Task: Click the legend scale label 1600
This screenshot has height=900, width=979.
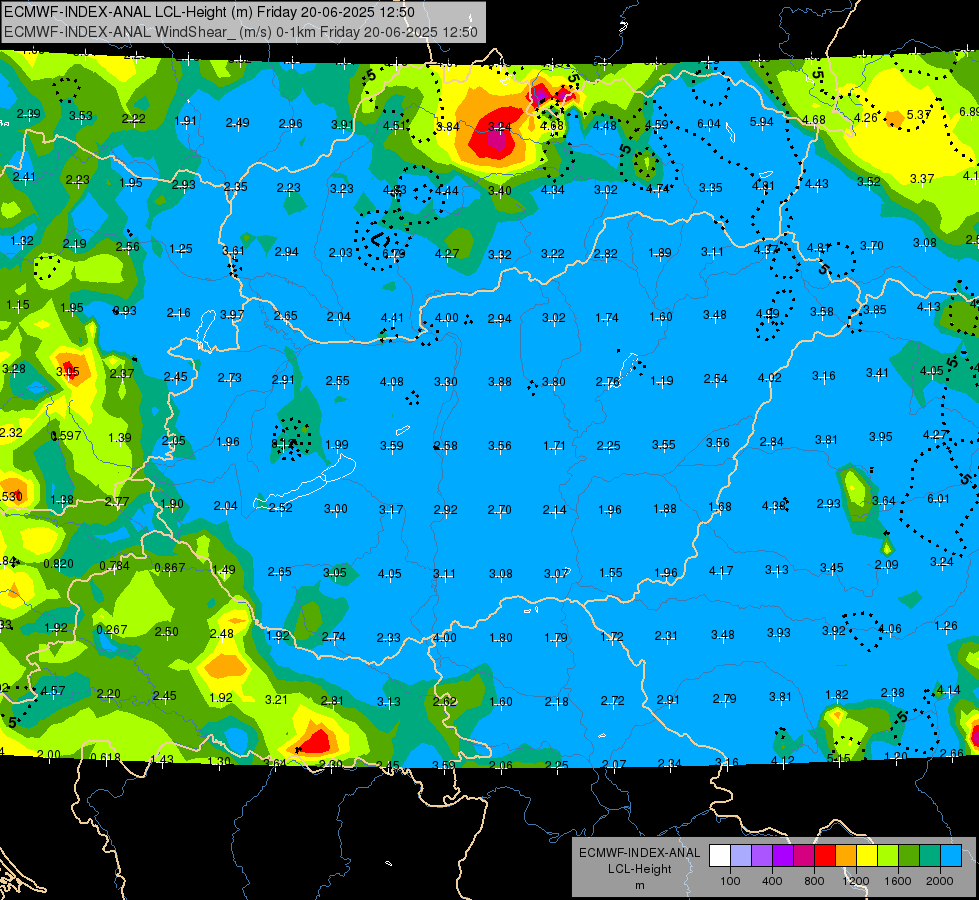Action: [898, 881]
